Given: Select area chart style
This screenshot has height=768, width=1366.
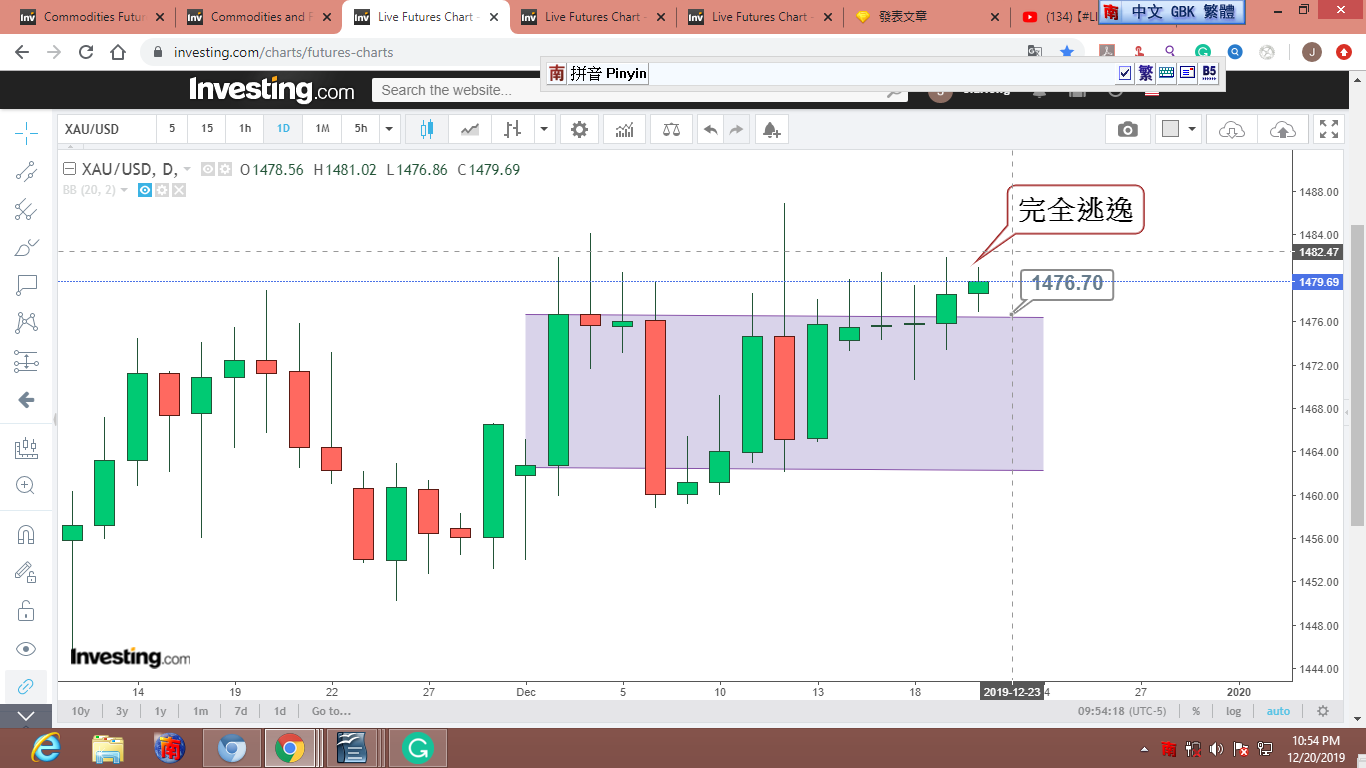Looking at the screenshot, I should pos(470,129).
